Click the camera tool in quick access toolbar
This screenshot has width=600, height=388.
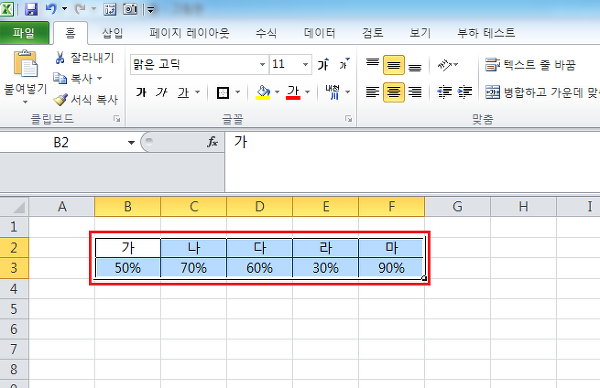[130, 9]
